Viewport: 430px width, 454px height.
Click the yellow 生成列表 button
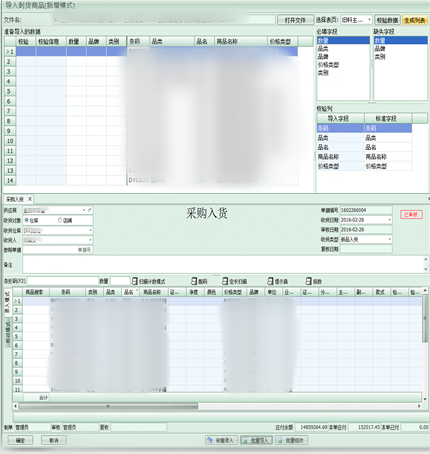415,20
